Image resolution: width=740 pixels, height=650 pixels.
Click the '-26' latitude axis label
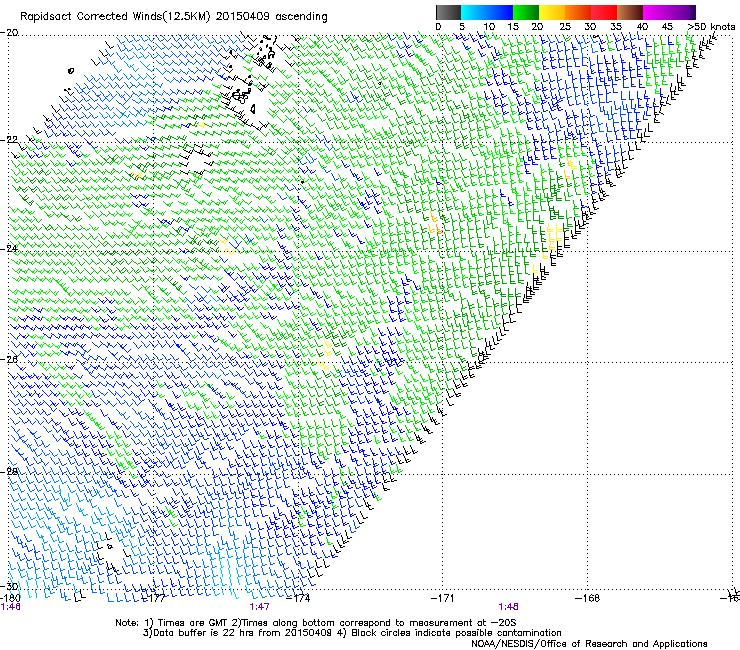(x=9, y=359)
